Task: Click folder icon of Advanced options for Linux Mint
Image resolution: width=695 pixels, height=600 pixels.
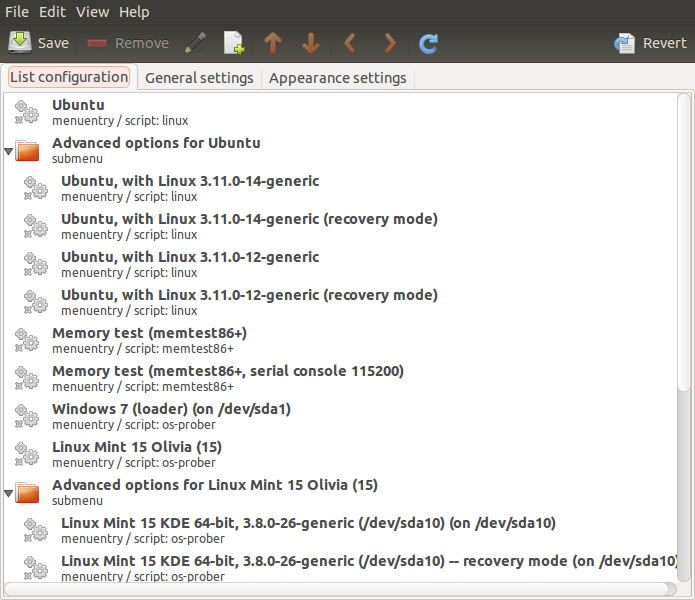Action: tap(27, 493)
